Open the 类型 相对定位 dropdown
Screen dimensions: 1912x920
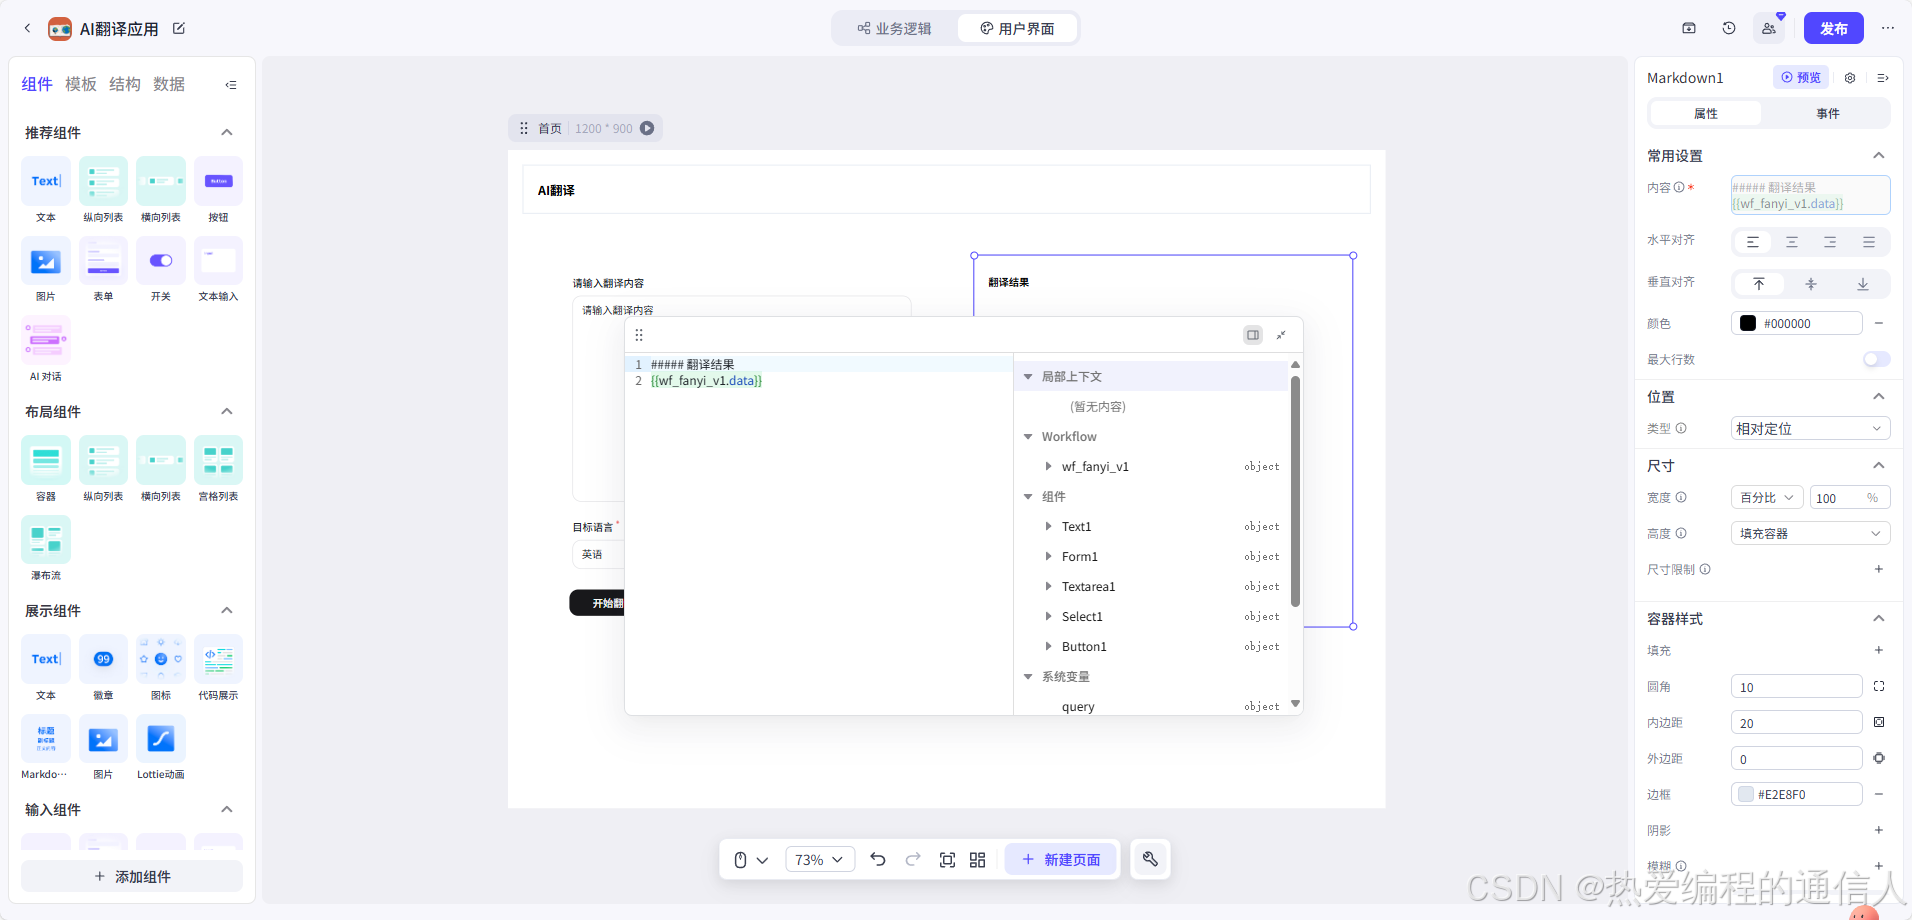coord(1811,429)
